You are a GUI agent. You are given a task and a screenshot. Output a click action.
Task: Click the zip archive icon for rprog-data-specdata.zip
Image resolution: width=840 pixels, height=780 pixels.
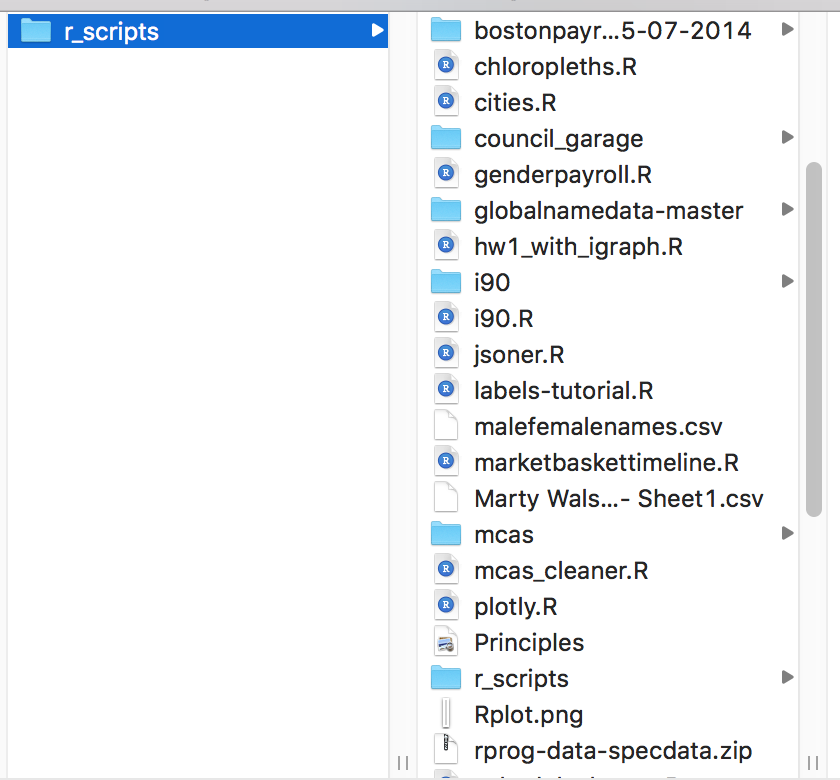(445, 751)
